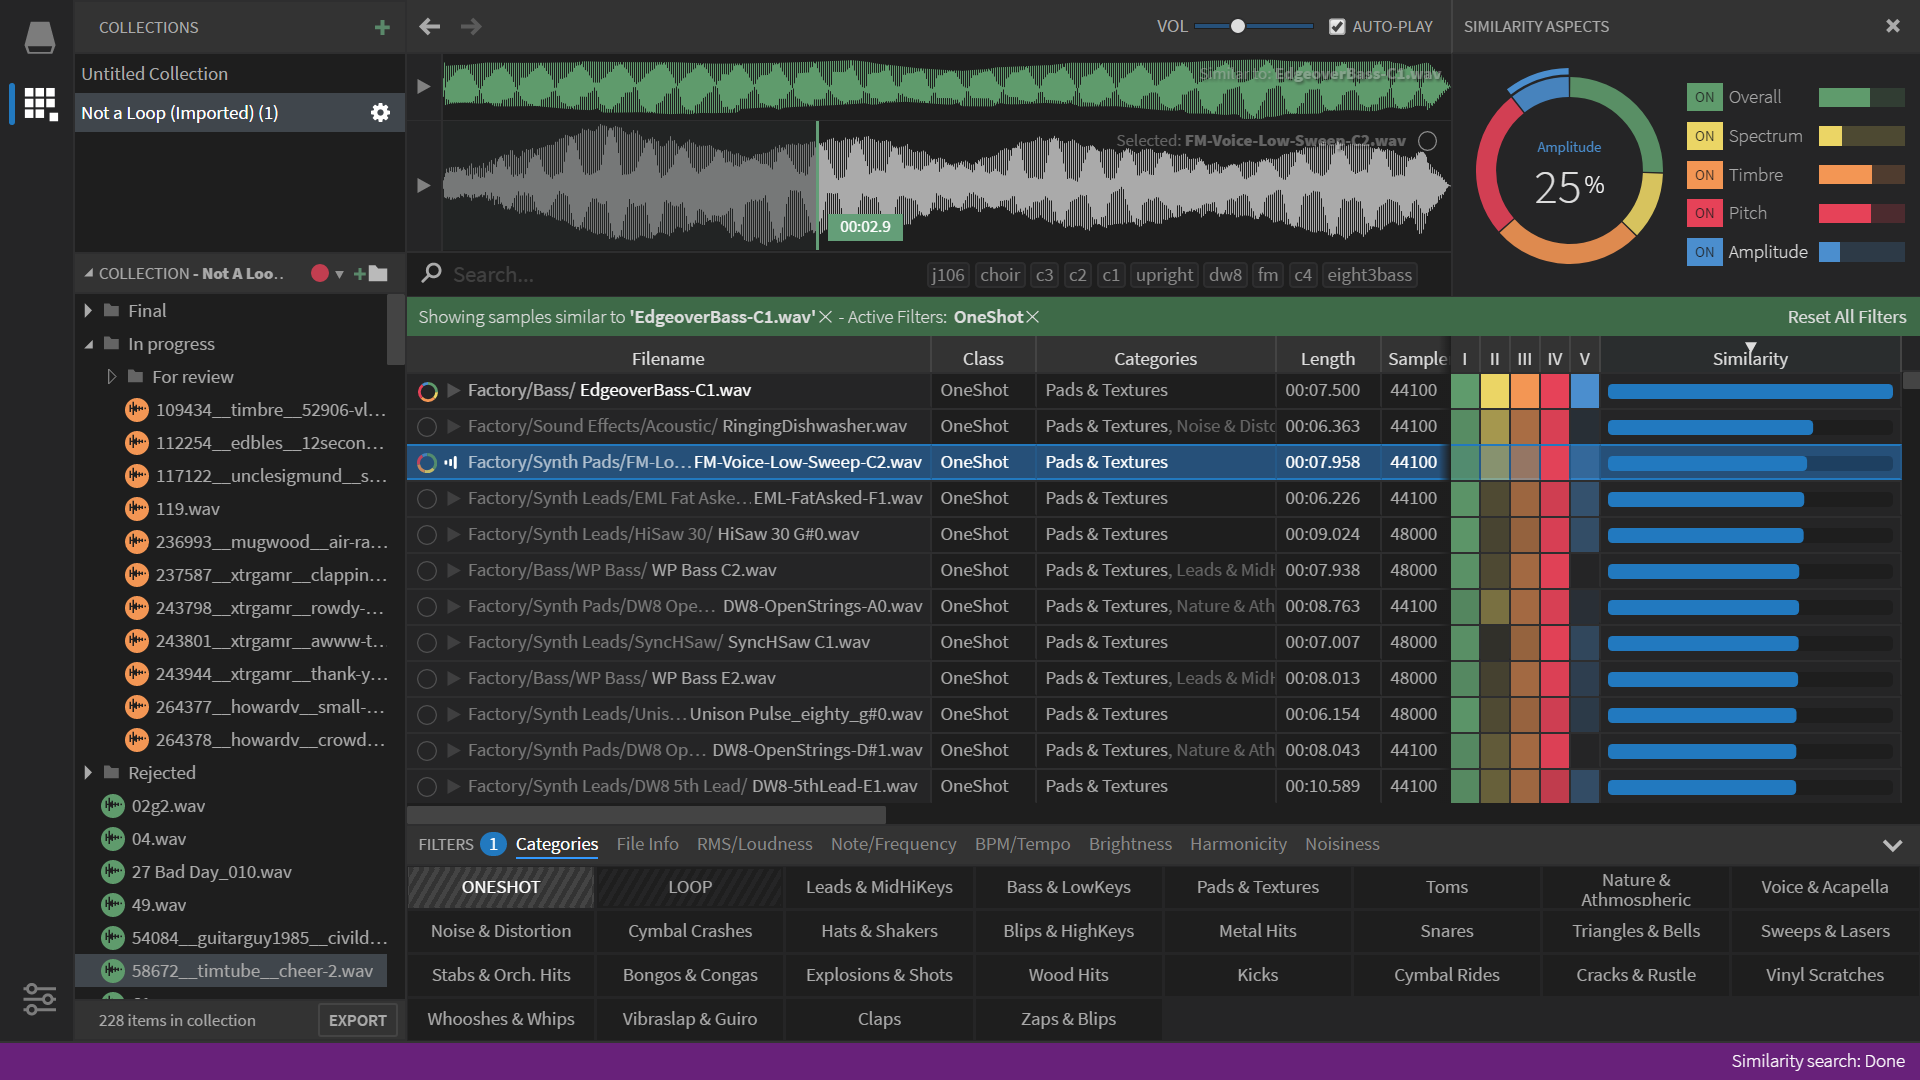Play the similar-to reference waveform
Screen dimensions: 1920x1080
tap(423, 87)
